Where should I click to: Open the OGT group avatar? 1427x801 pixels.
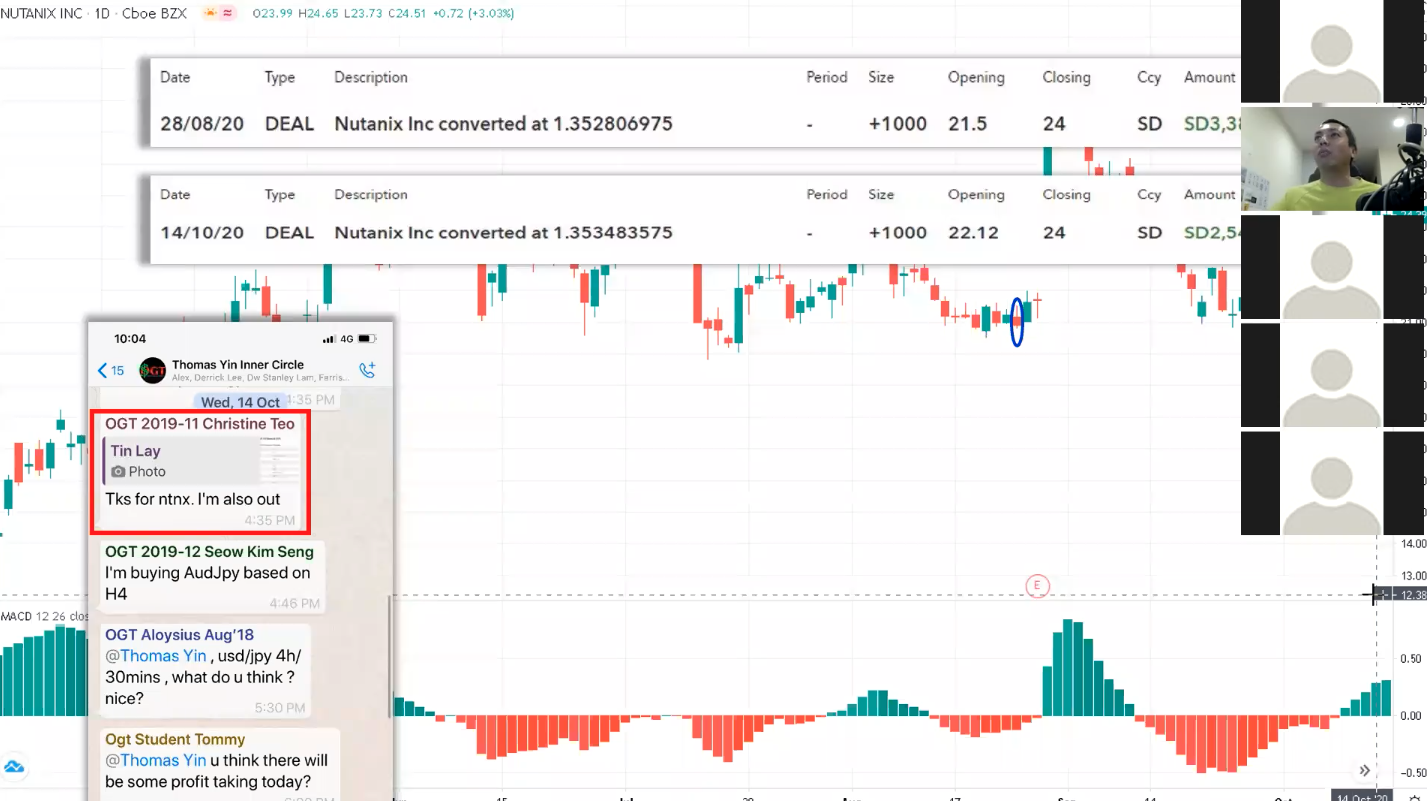pos(152,371)
